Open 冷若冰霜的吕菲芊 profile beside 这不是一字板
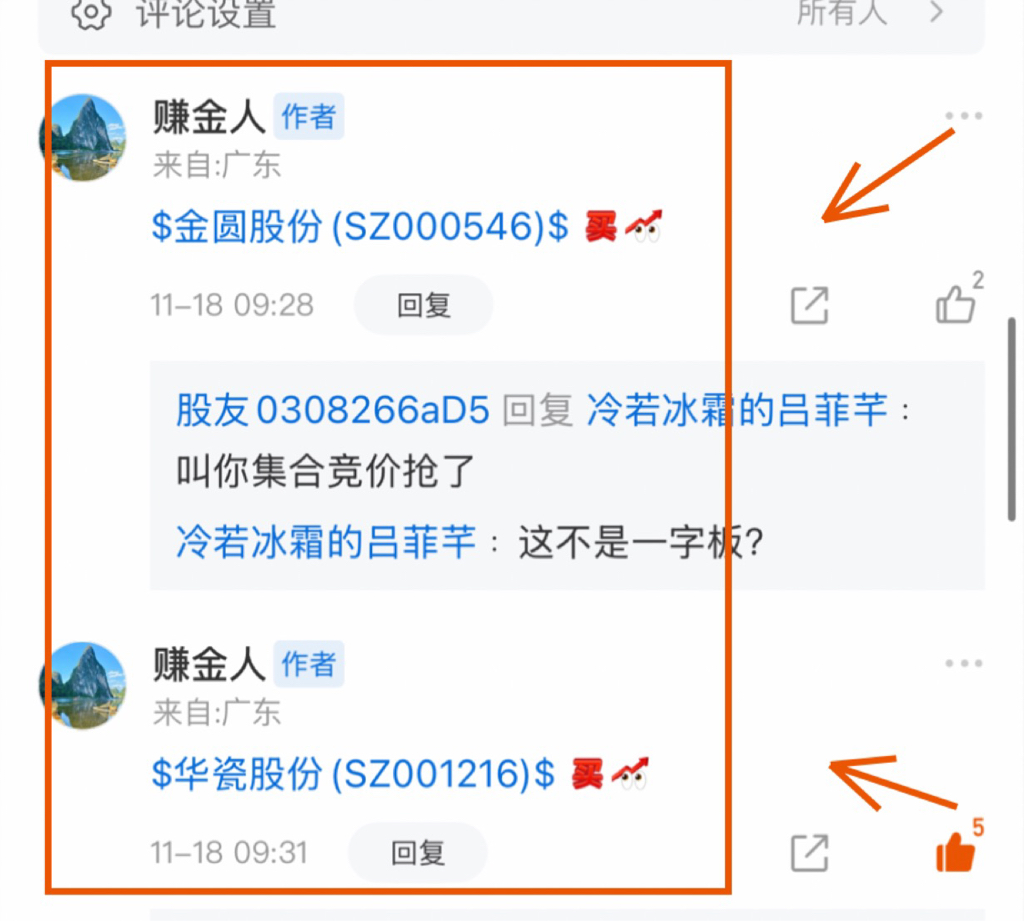Viewport: 1024px width, 921px height. [326, 542]
